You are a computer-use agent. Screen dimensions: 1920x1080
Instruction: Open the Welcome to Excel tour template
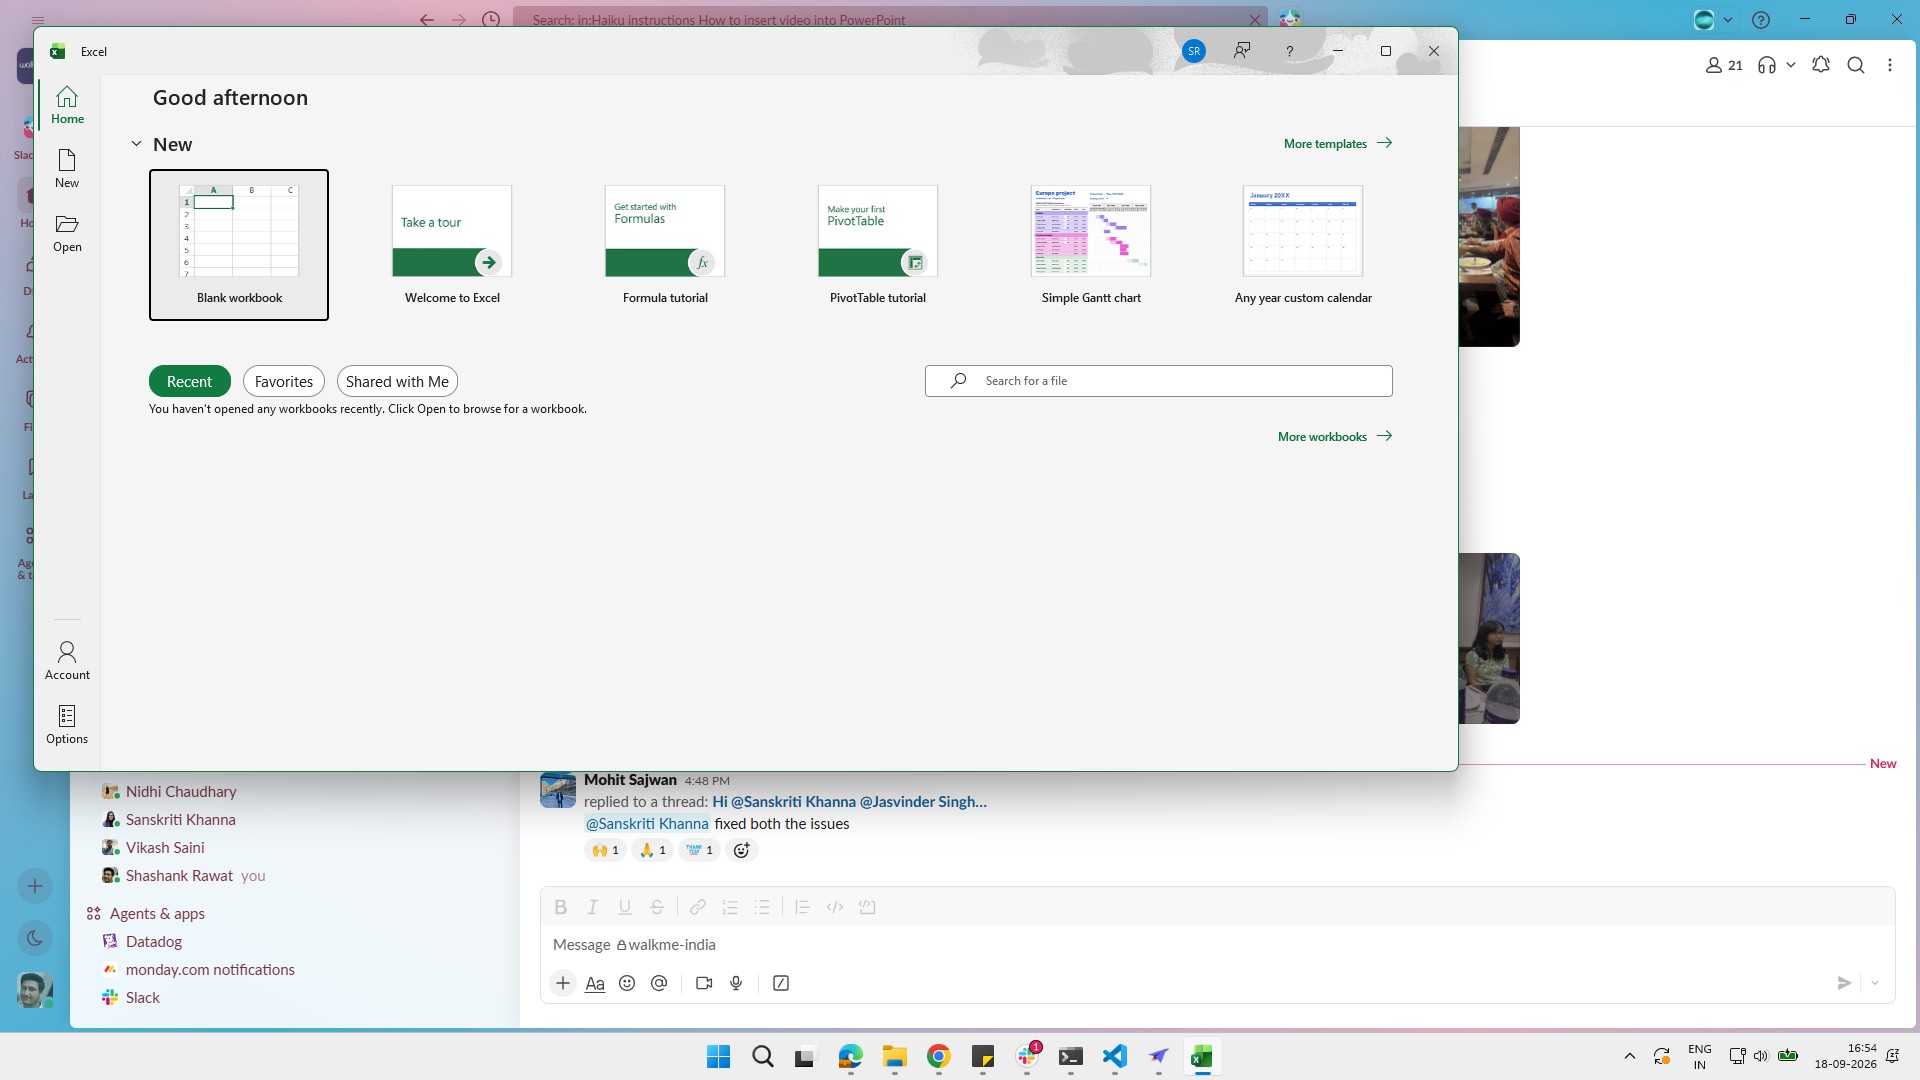[452, 245]
